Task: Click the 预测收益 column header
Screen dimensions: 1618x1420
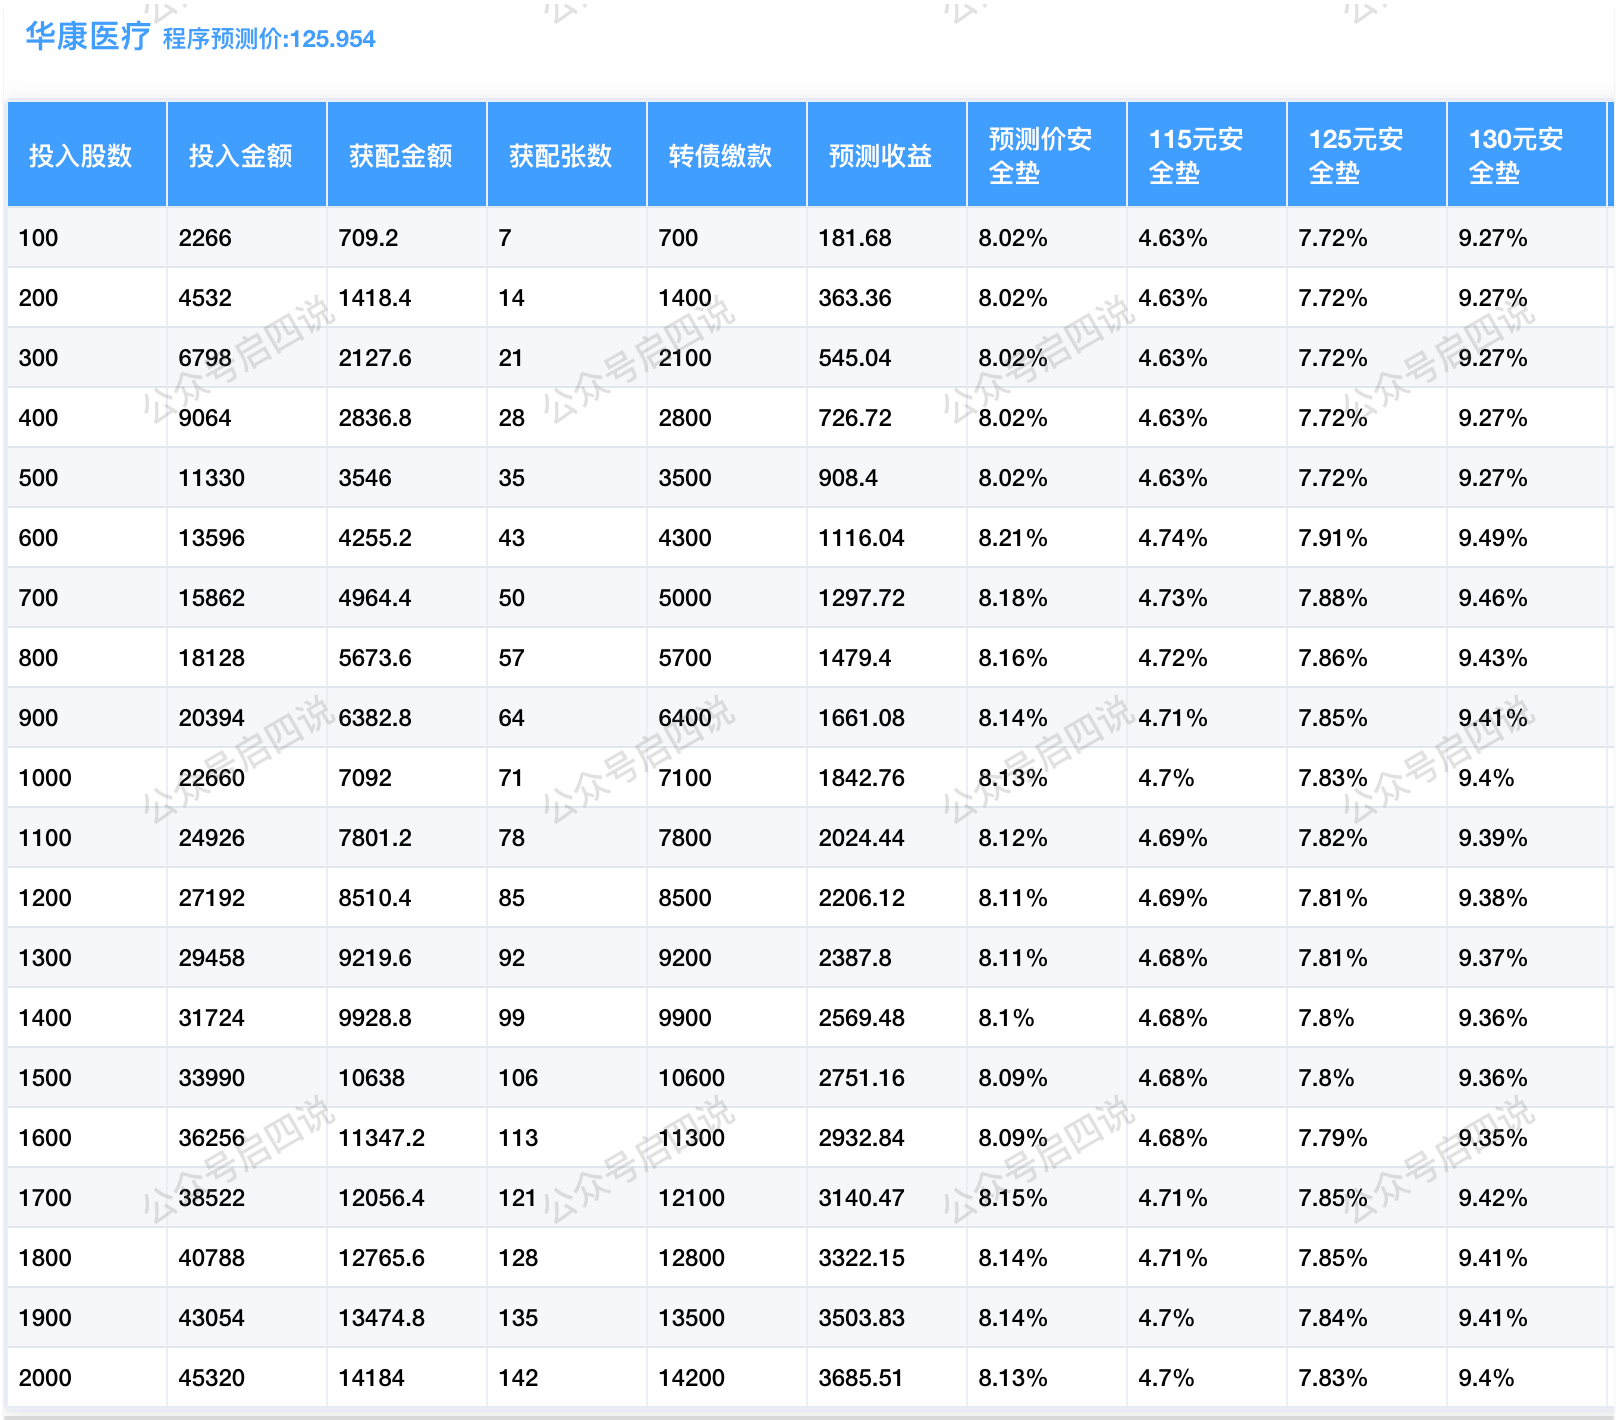Action: tap(881, 156)
